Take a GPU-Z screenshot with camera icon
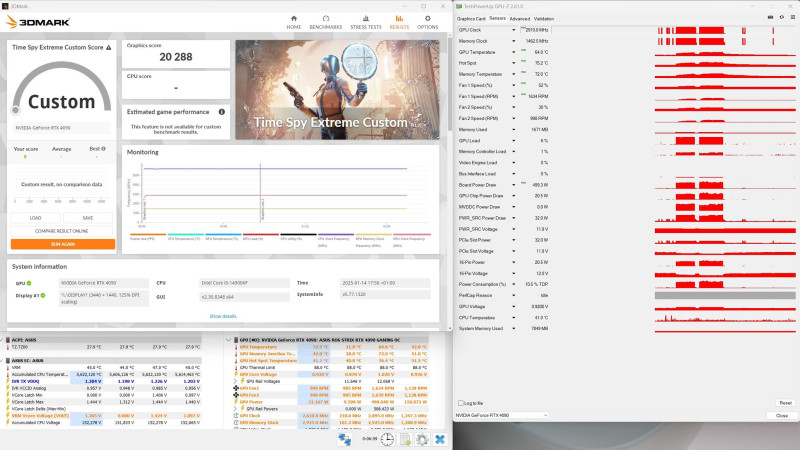Screen dimensions: 800x450 pyautogui.click(x=770, y=17)
